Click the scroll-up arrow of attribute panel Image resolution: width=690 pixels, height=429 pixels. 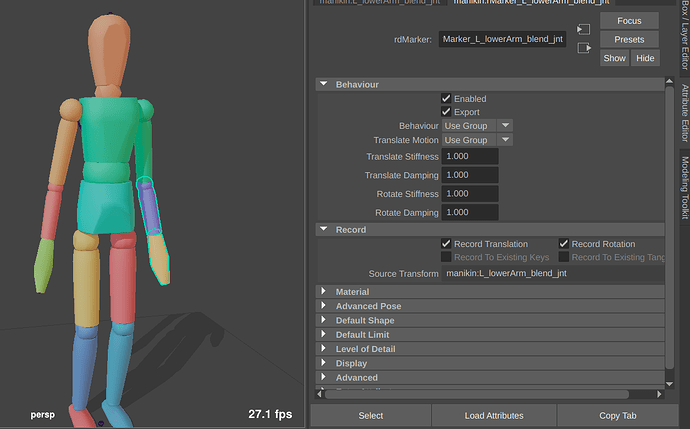pos(669,81)
